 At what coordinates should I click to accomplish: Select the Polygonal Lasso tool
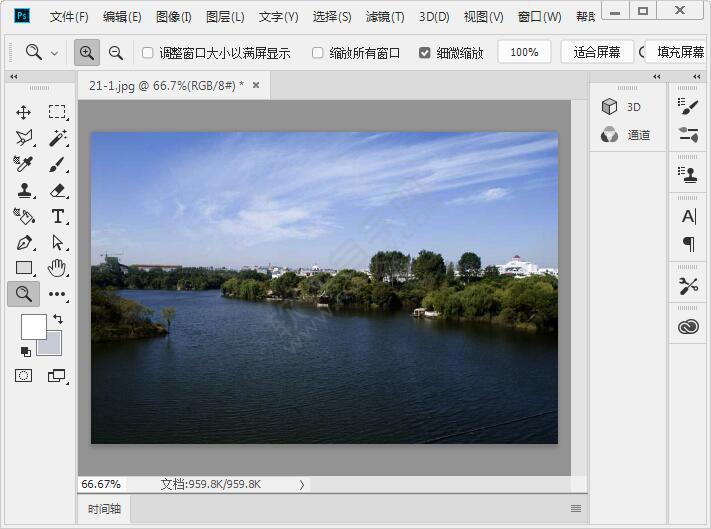pos(24,138)
